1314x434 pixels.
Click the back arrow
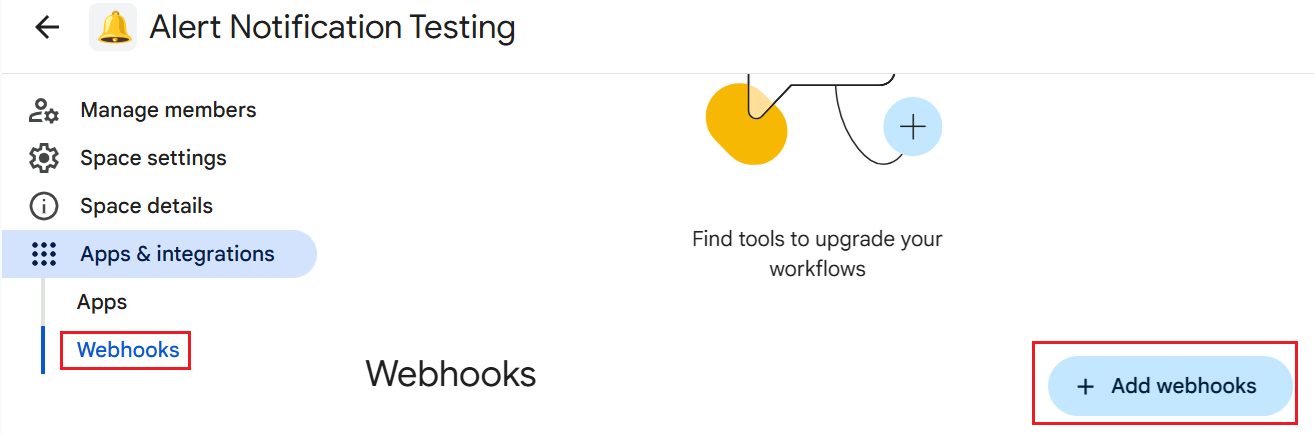tap(47, 27)
